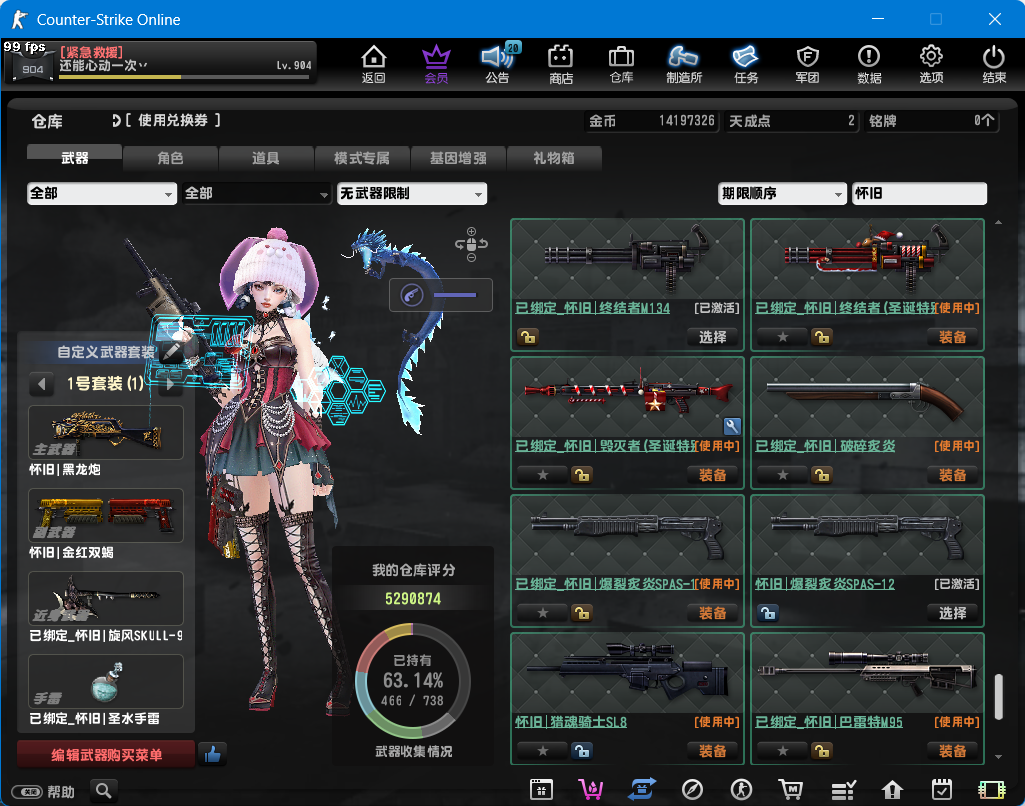The image size is (1025, 806).
Task: Click the rainbow film strip icon
Action: point(992,790)
